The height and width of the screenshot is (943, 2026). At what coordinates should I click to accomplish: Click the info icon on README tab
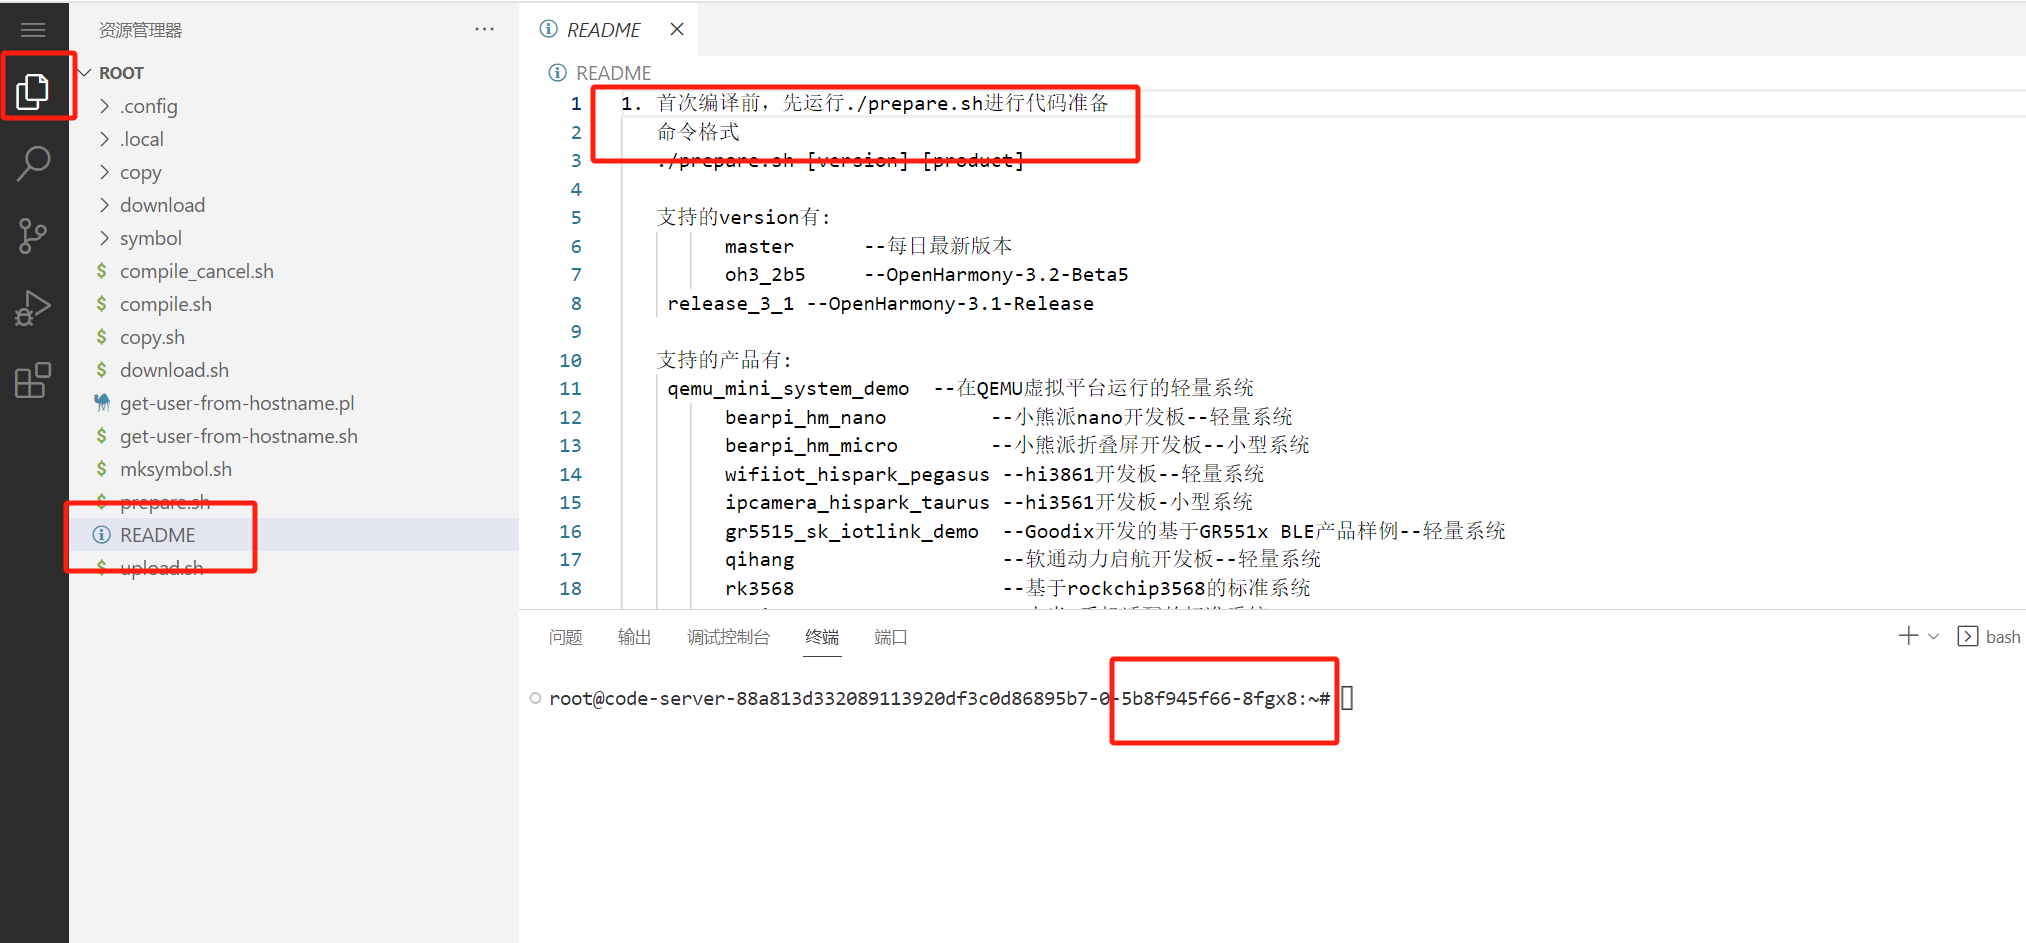(x=548, y=29)
